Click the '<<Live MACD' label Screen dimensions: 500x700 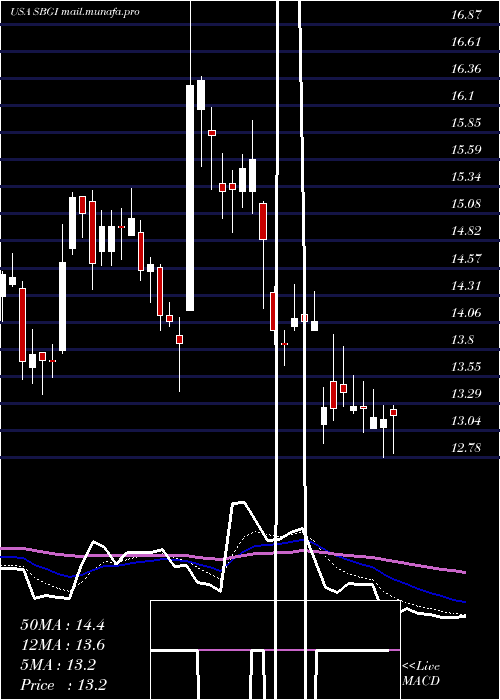coord(421,674)
